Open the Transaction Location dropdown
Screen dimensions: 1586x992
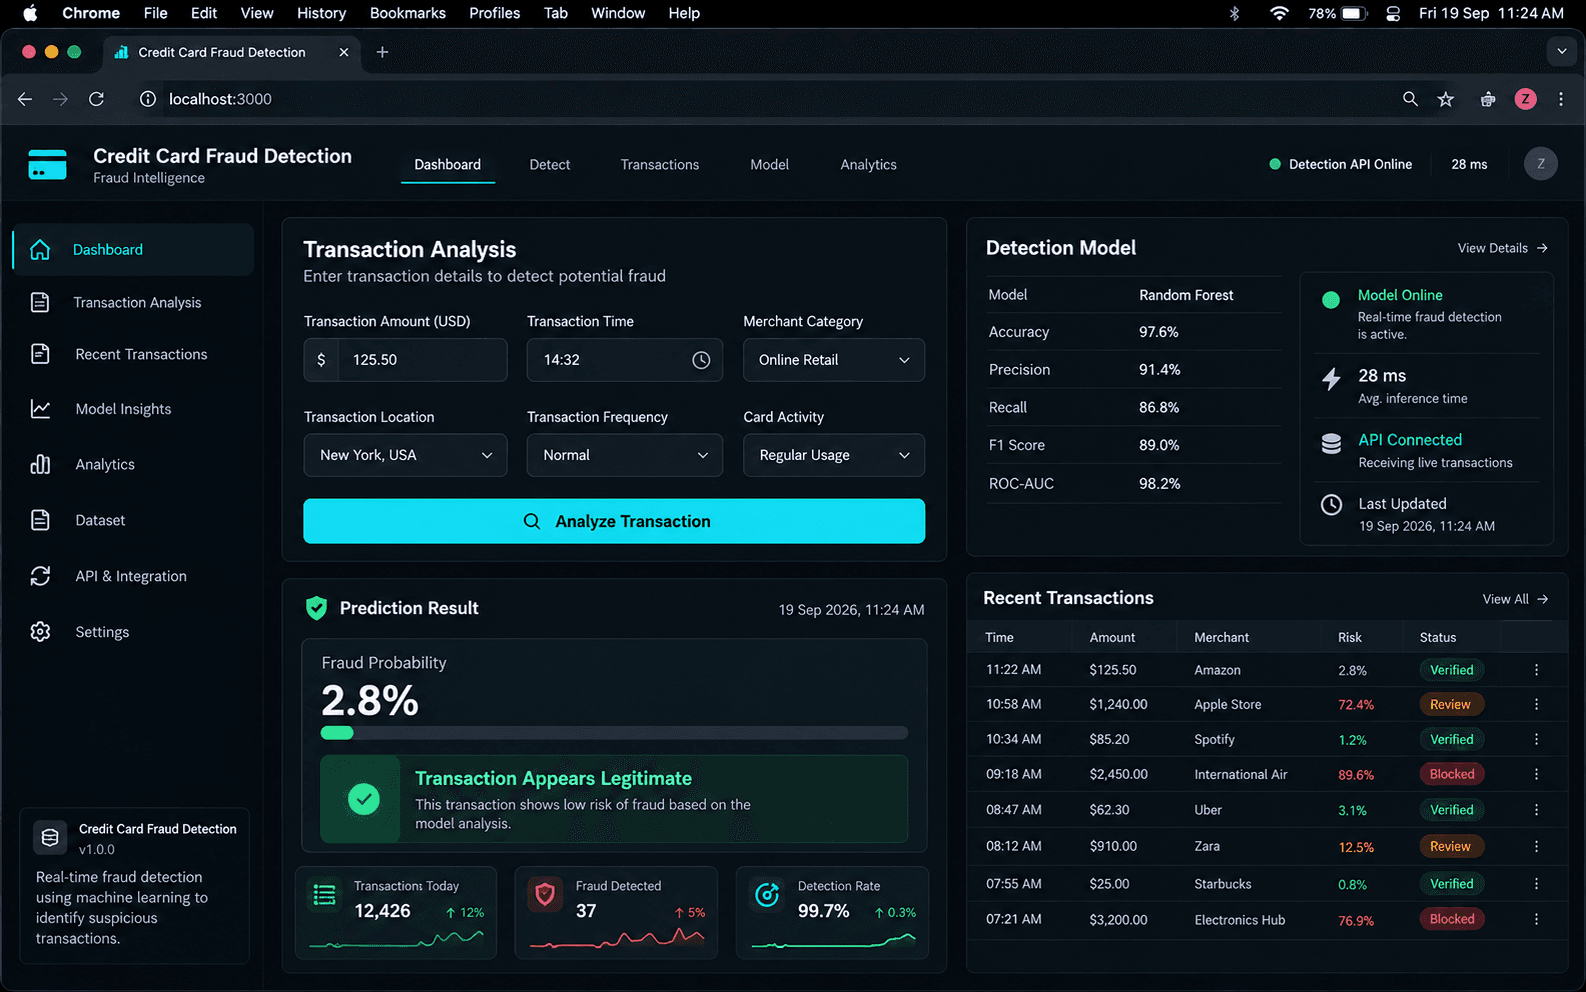[x=405, y=455]
